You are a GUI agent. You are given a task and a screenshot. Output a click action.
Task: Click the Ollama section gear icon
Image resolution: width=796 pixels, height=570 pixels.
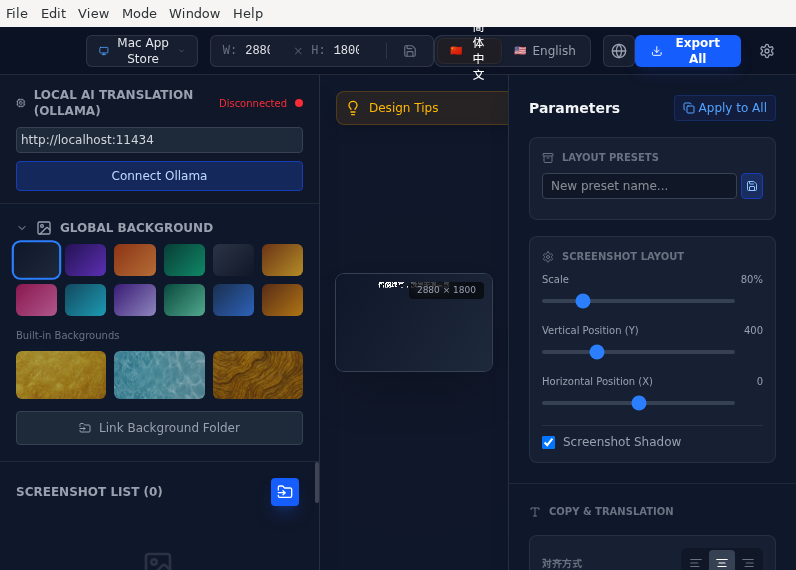21,103
